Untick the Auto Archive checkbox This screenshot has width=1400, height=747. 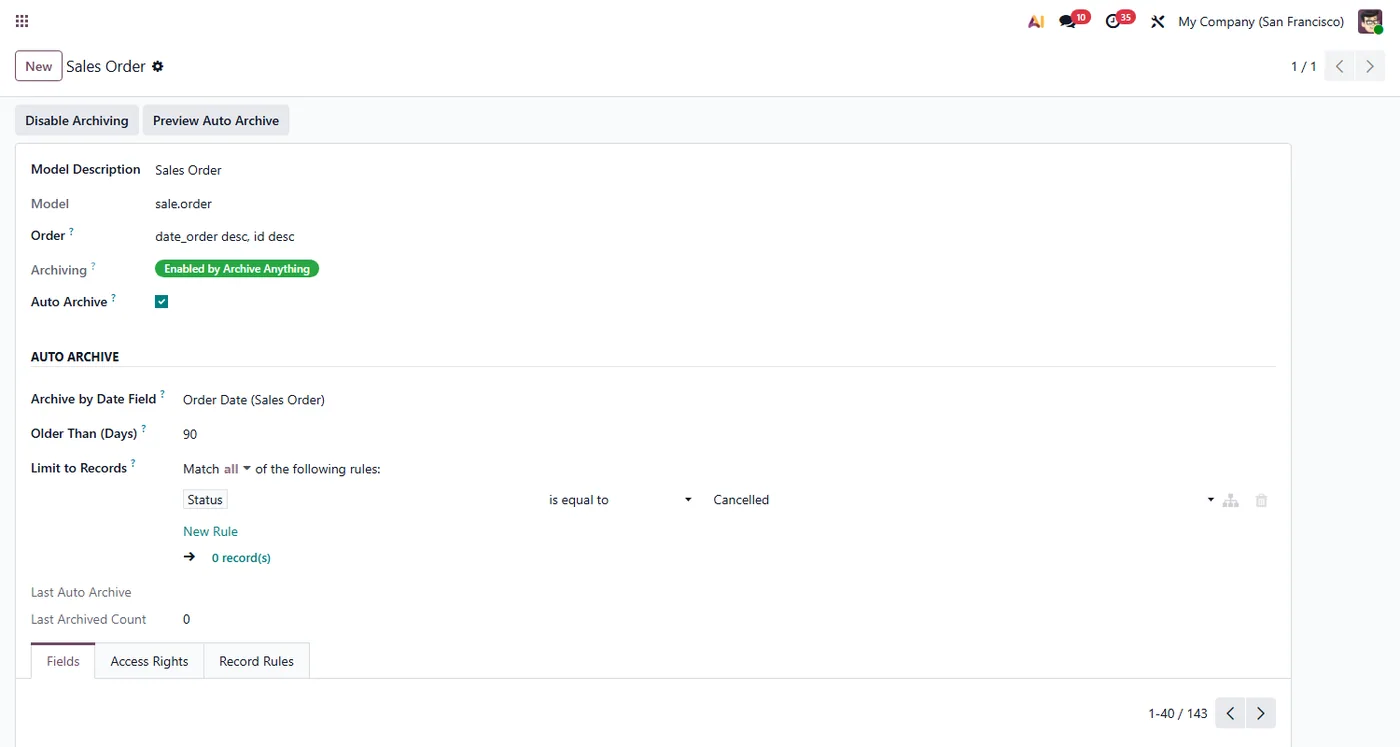click(161, 301)
